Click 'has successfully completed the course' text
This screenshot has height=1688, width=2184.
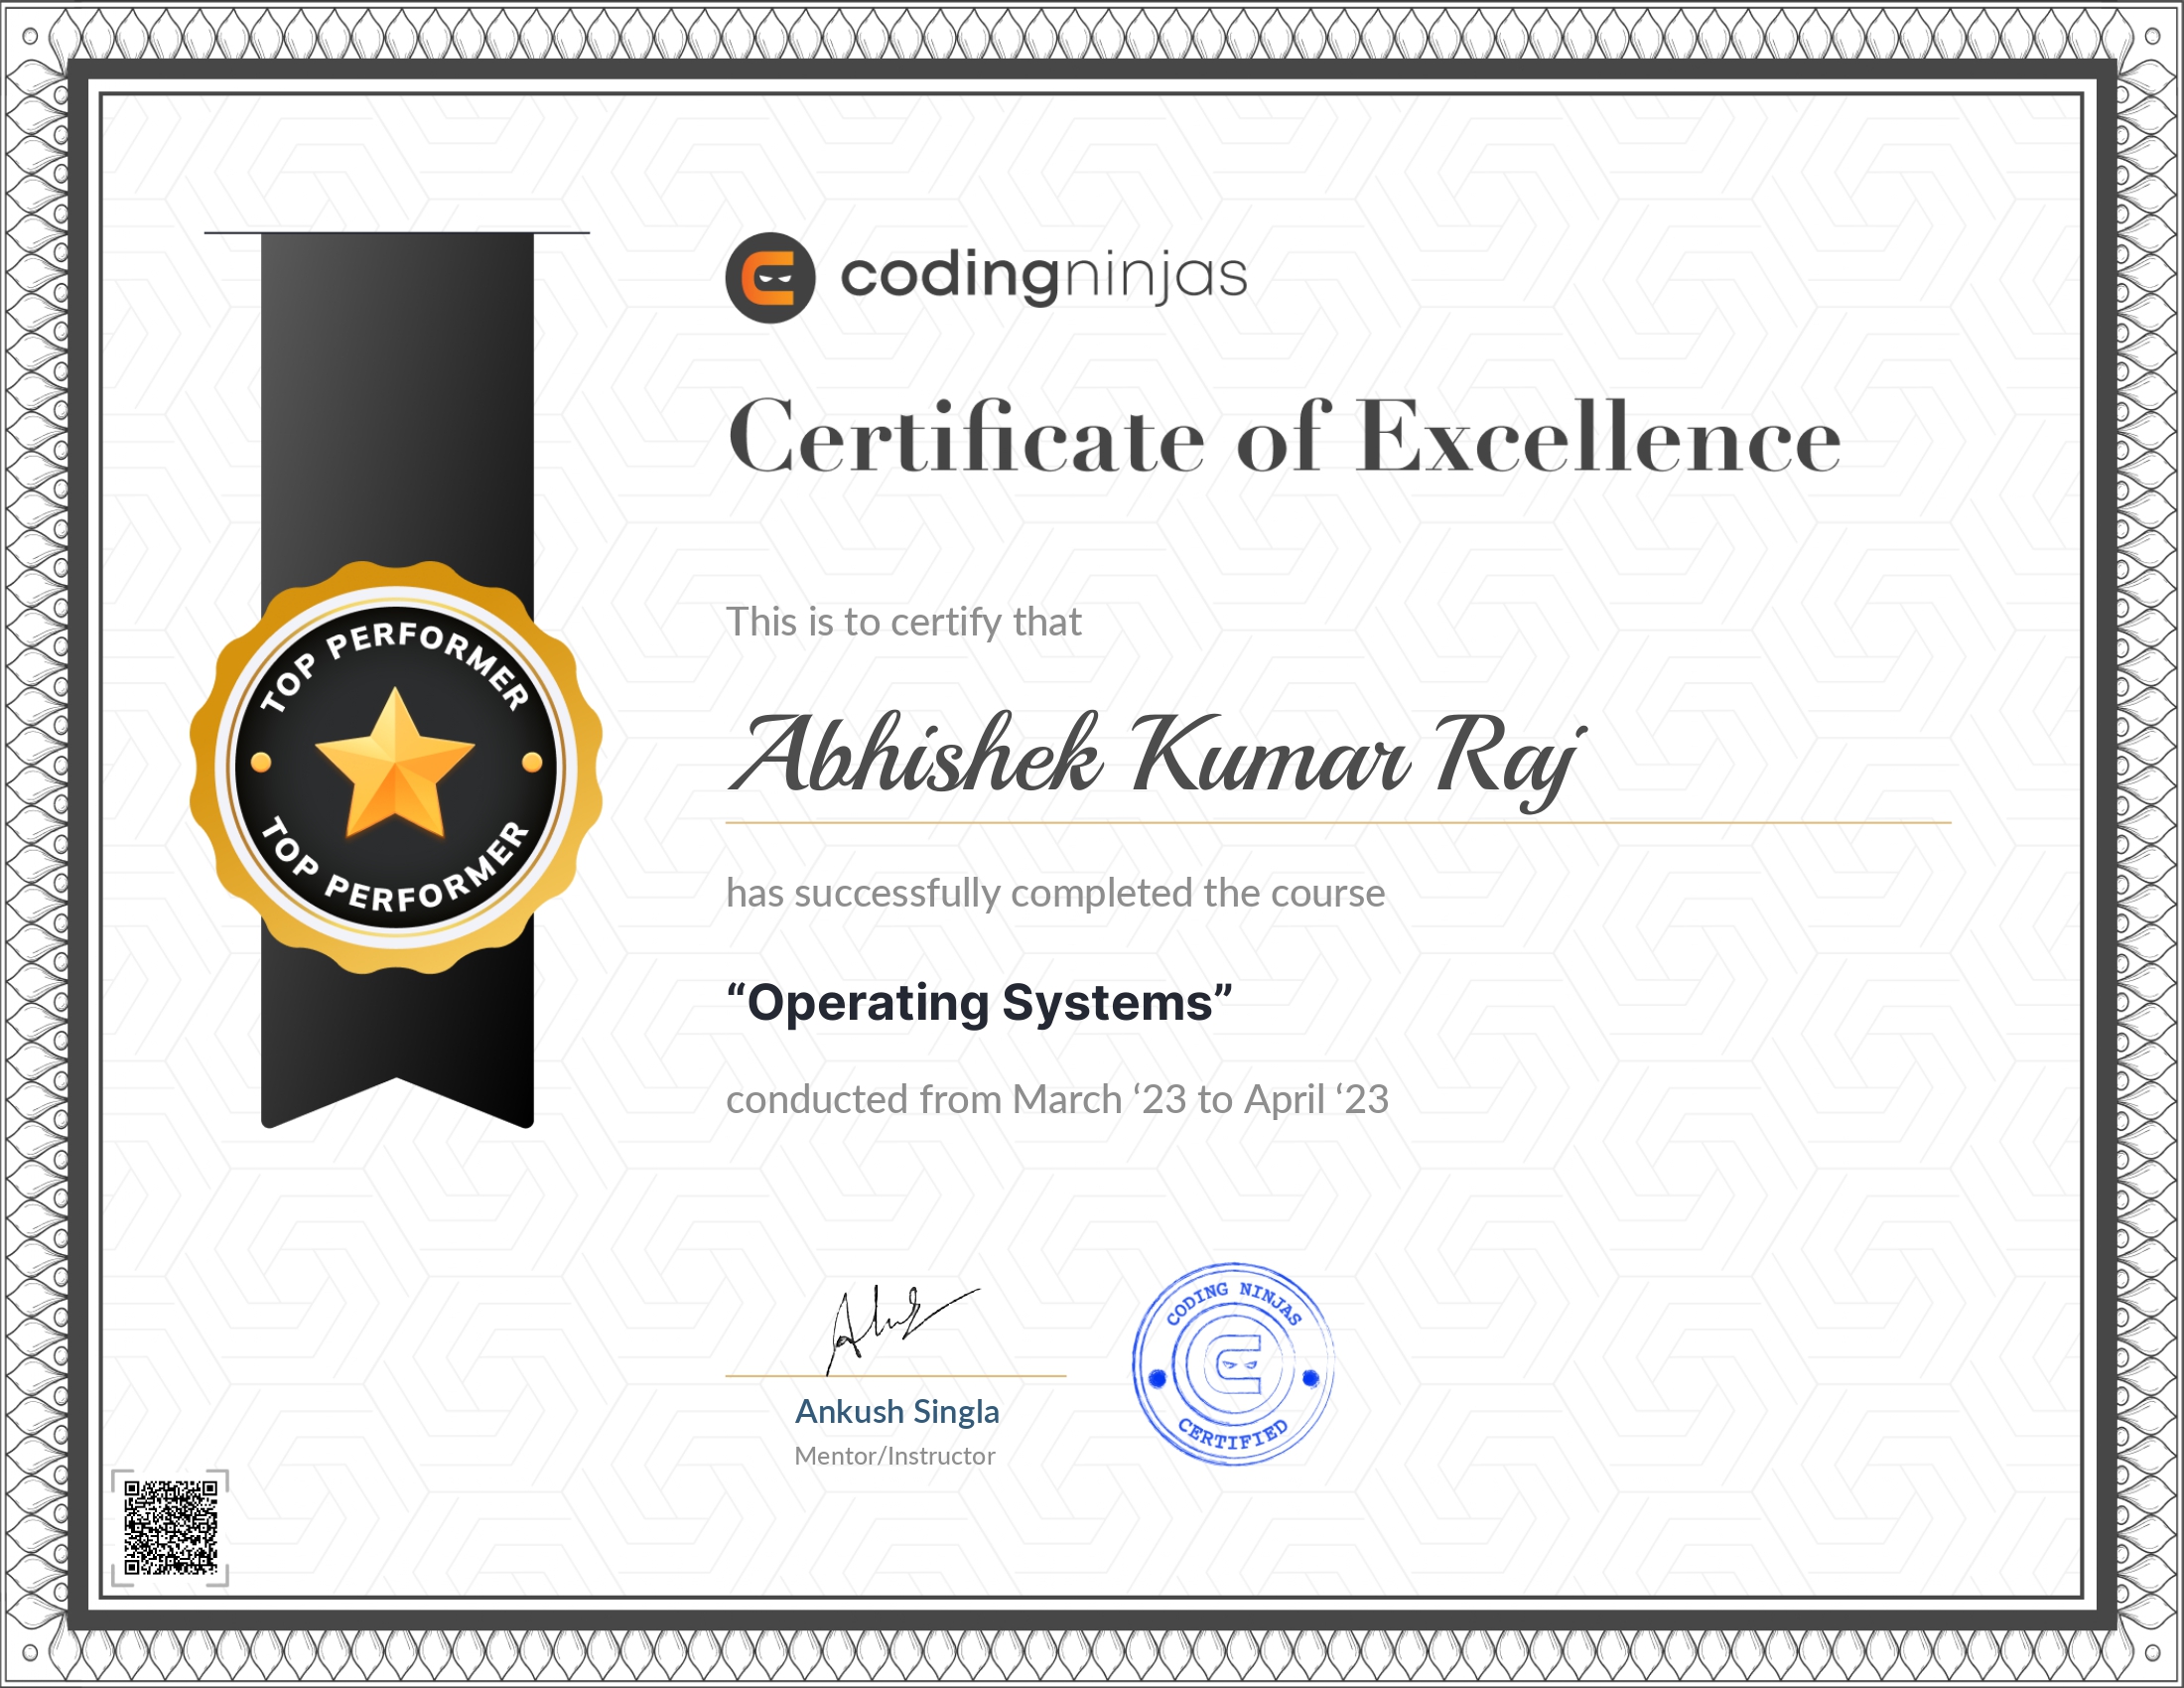pyautogui.click(x=1055, y=893)
